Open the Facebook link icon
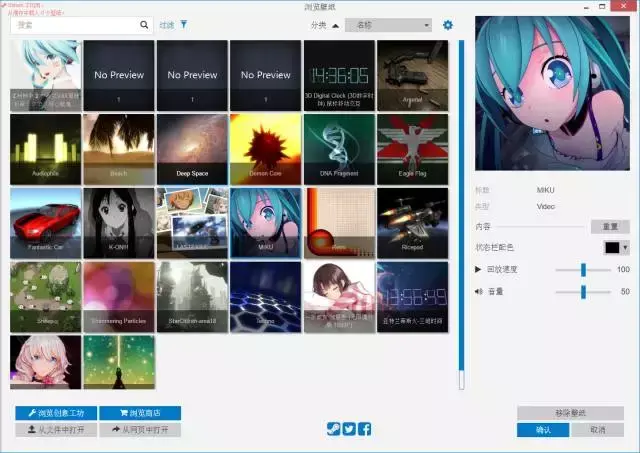This screenshot has width=640, height=453. (x=364, y=429)
